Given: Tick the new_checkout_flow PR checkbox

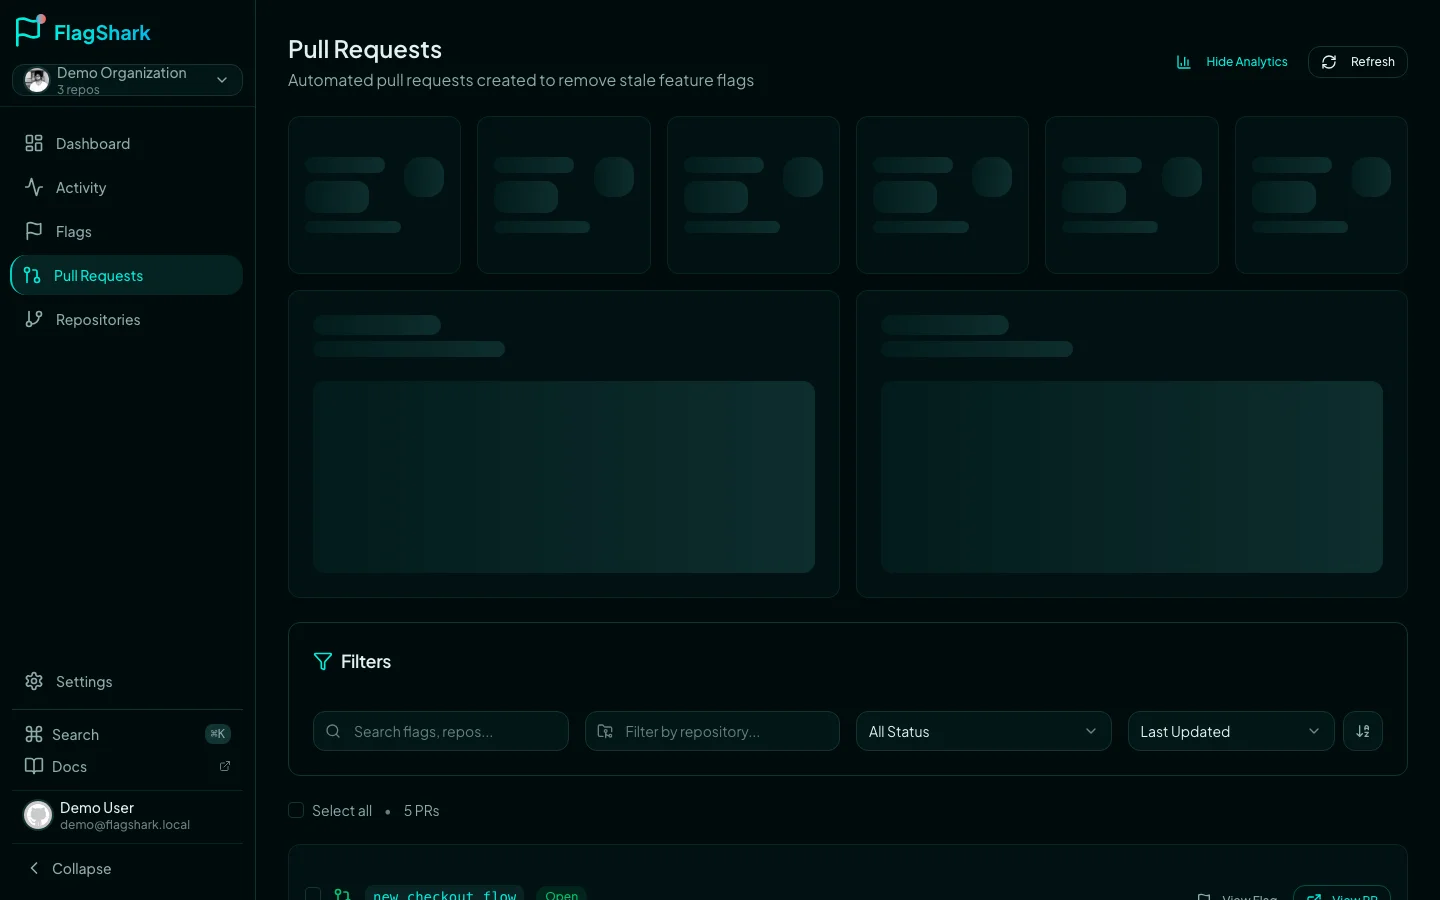Looking at the screenshot, I should (313, 893).
